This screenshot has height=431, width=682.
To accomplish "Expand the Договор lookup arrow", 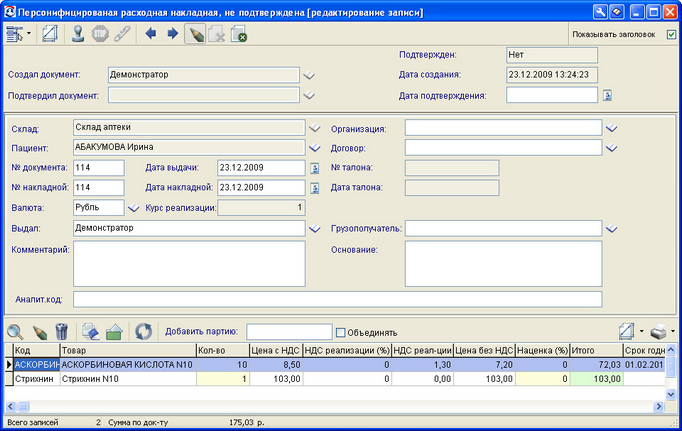I will [612, 148].
